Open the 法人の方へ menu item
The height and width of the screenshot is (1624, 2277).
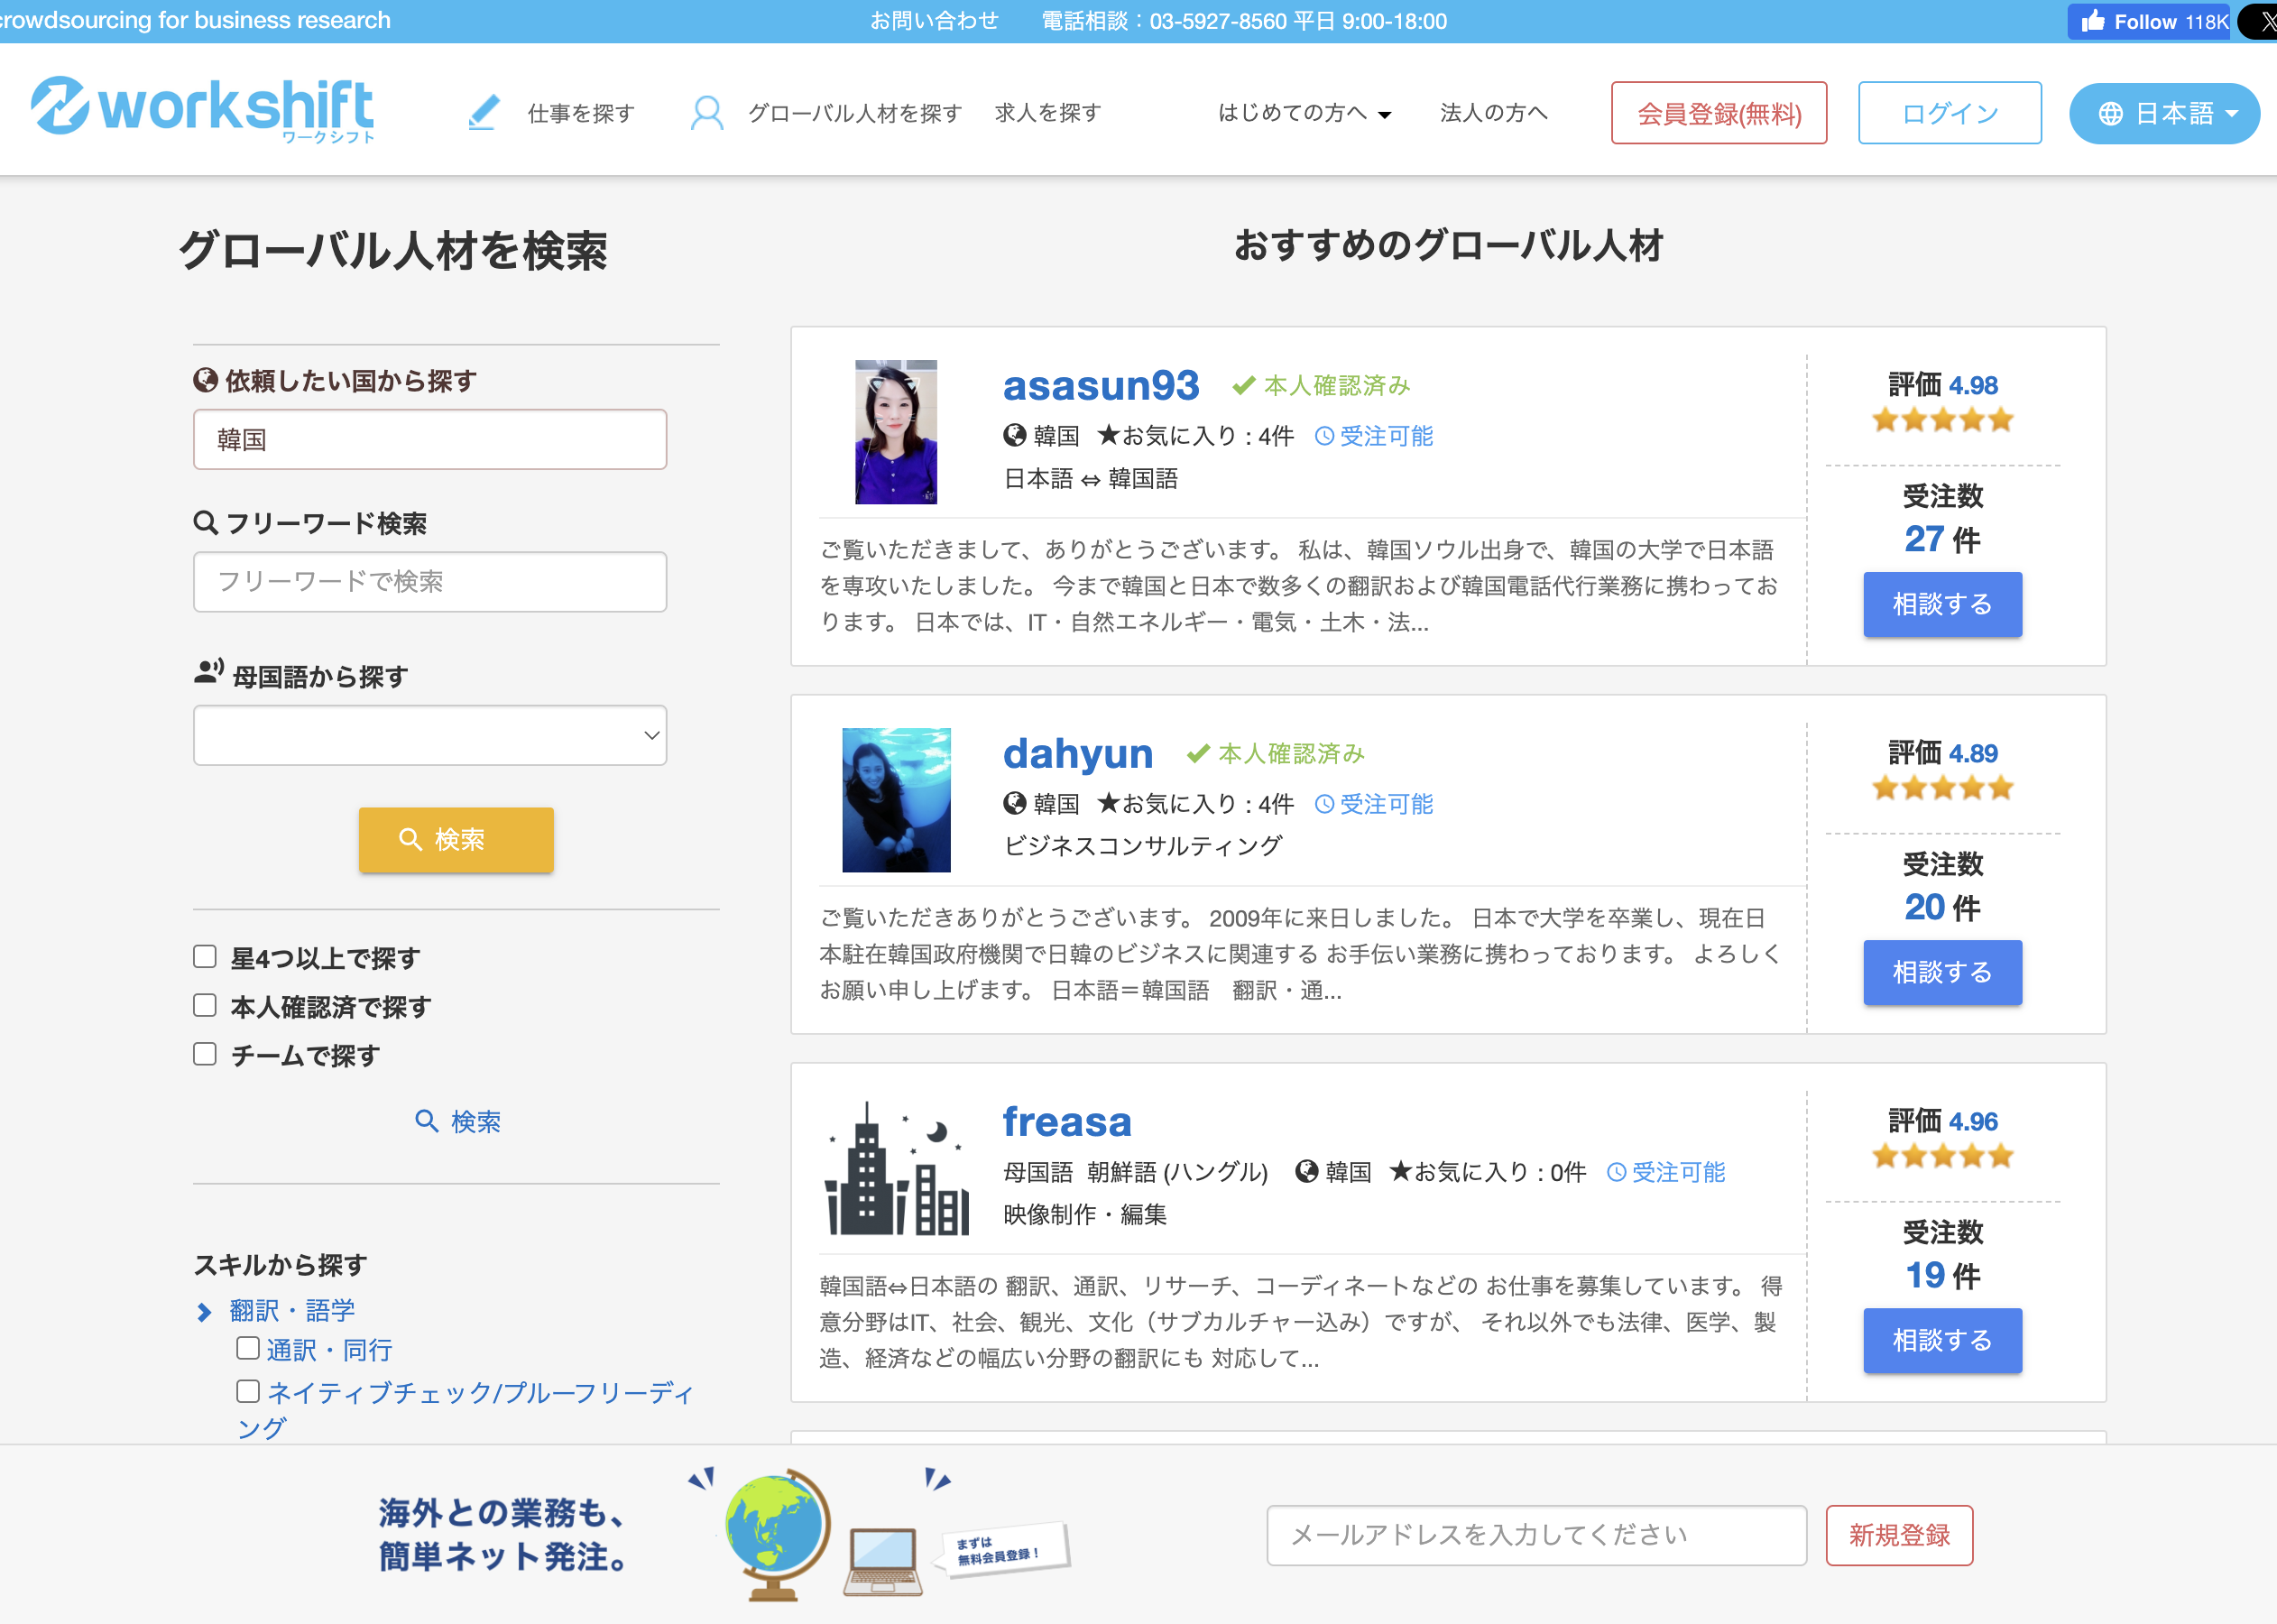tap(1493, 113)
